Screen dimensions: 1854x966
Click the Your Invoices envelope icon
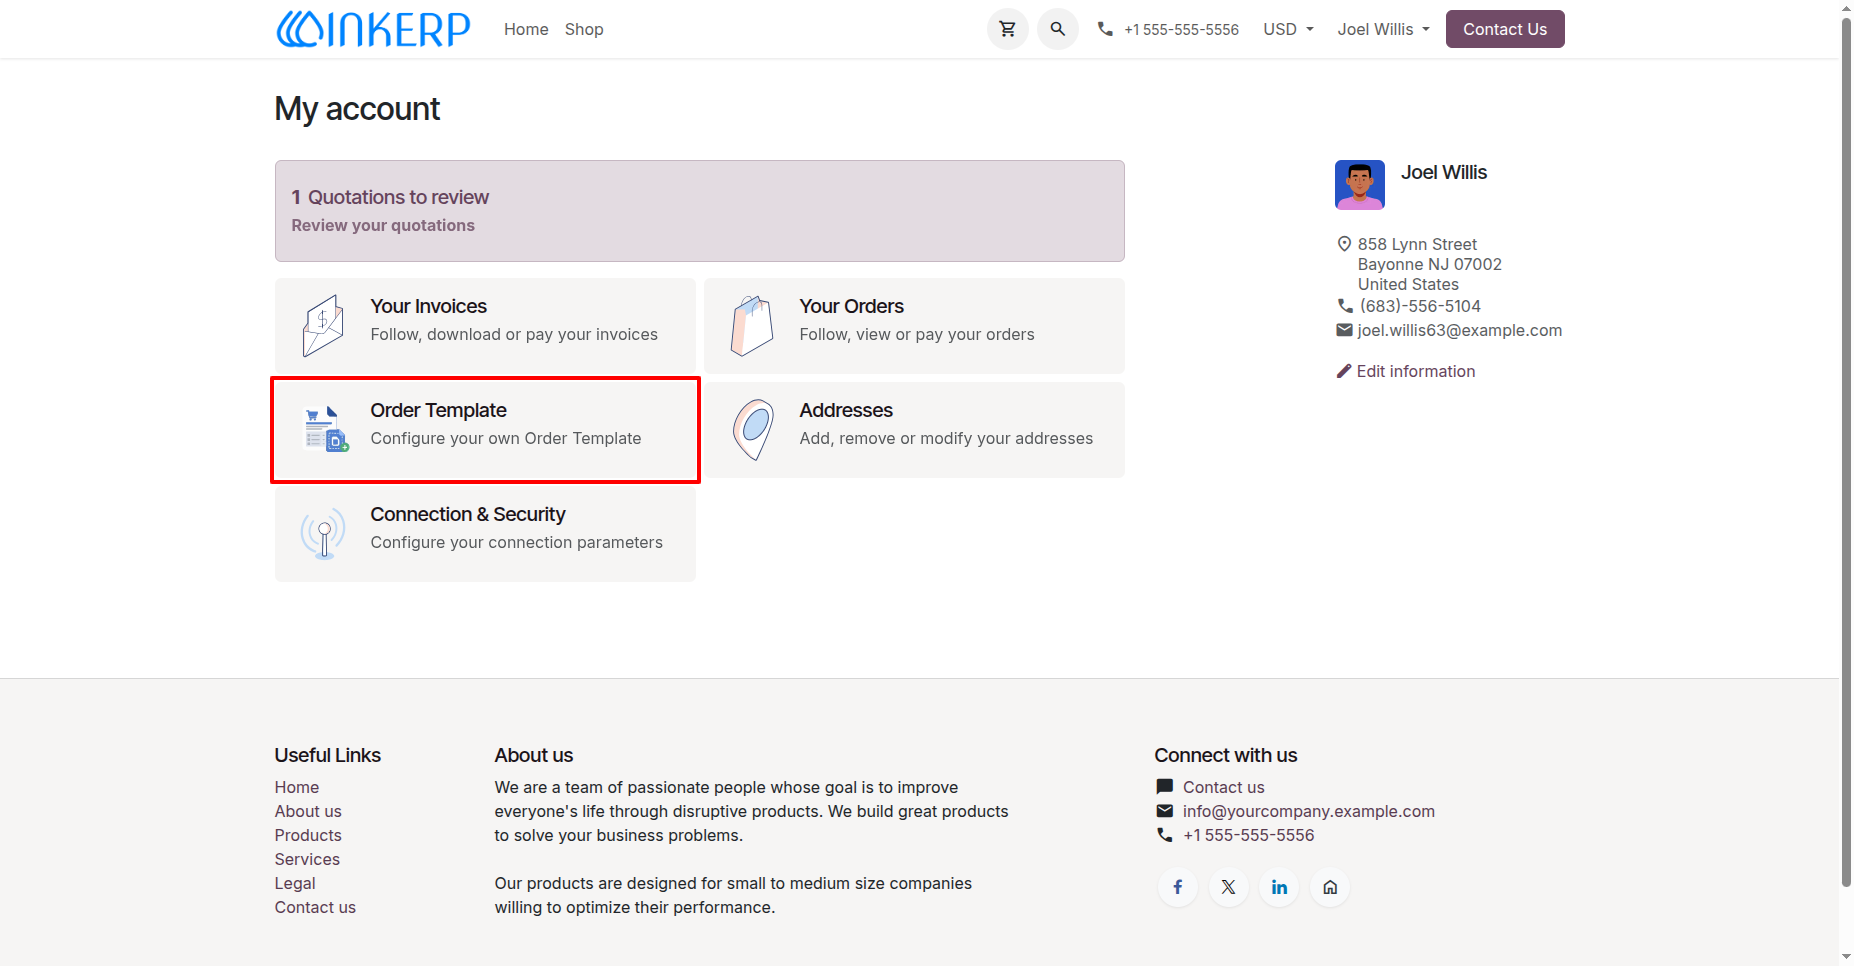pos(323,326)
